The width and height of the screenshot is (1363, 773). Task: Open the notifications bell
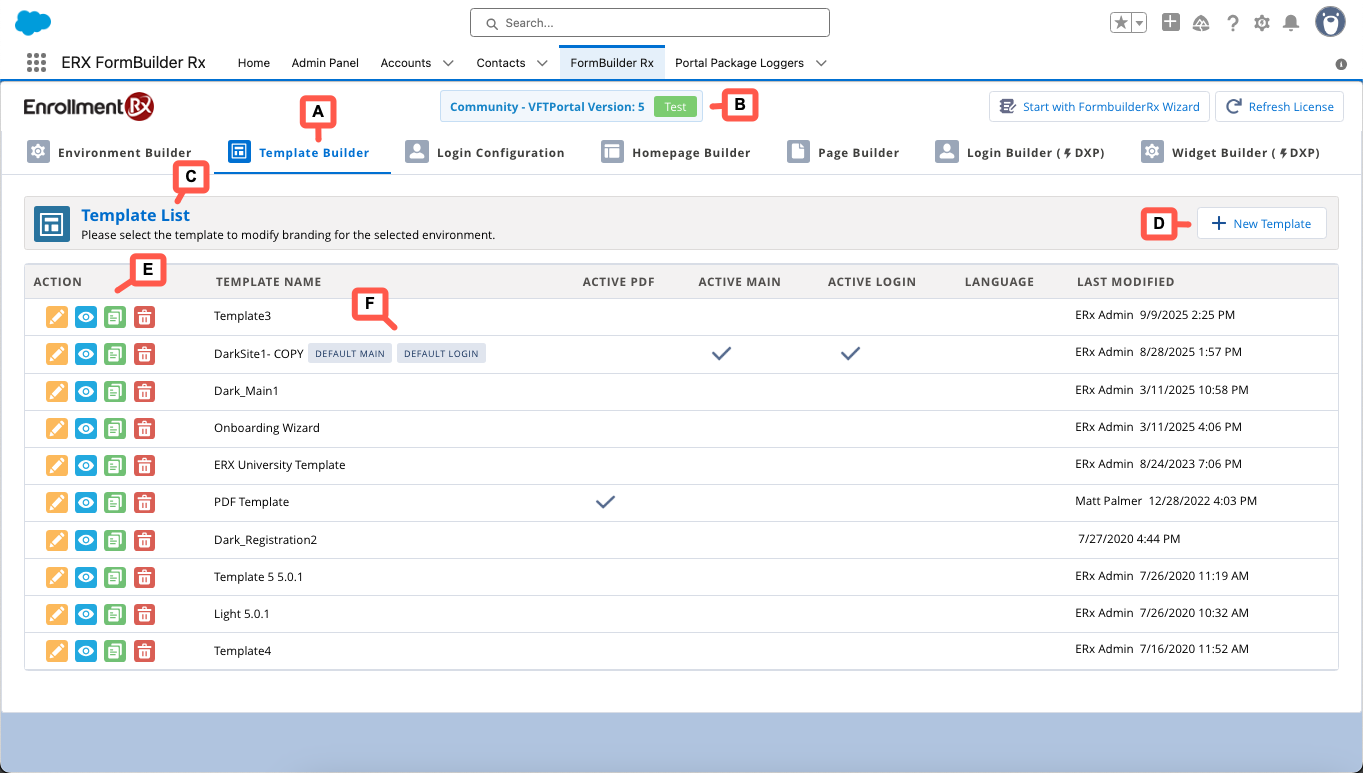(1291, 23)
